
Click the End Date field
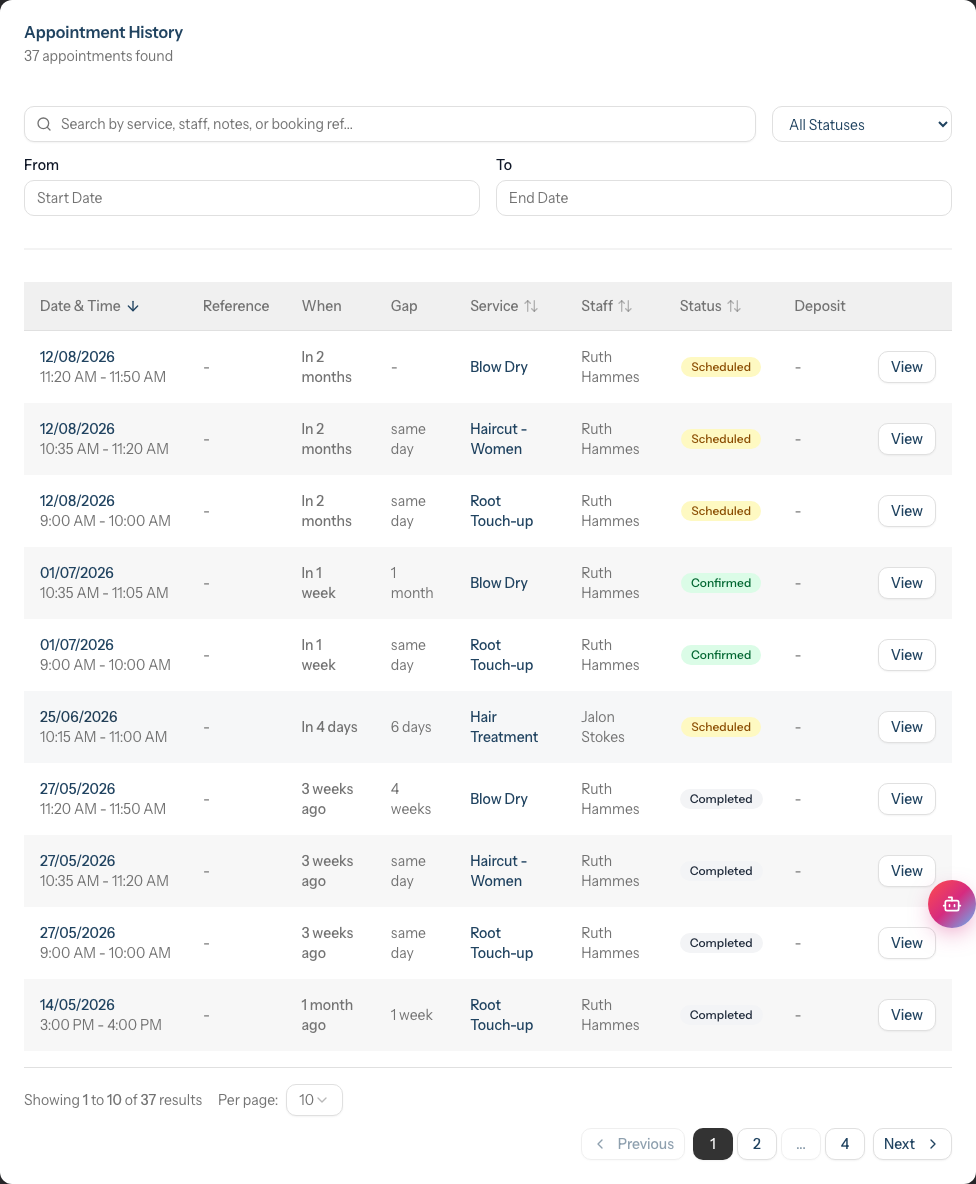coord(723,198)
